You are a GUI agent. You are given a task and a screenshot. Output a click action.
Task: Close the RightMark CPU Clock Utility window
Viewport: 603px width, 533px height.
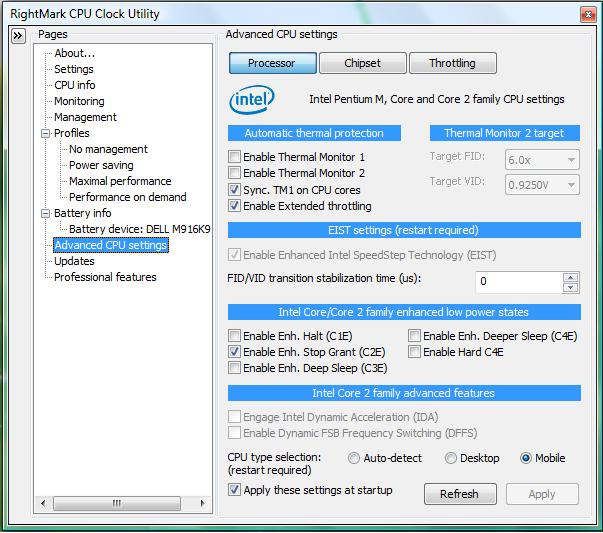[588, 15]
